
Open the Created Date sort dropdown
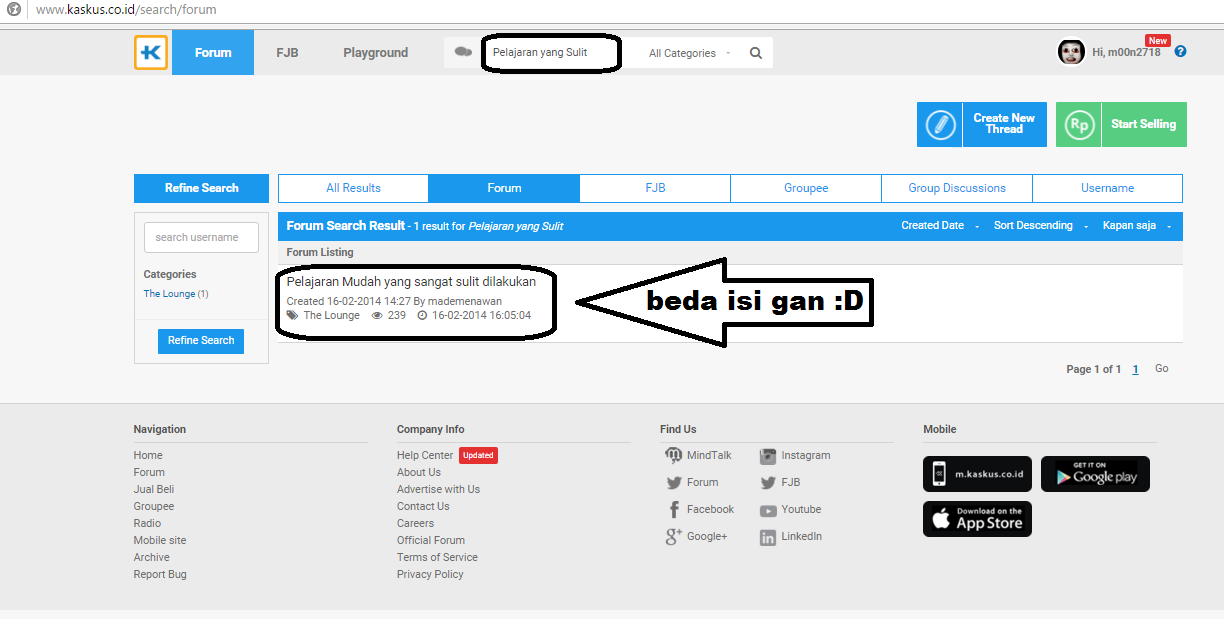(x=940, y=226)
